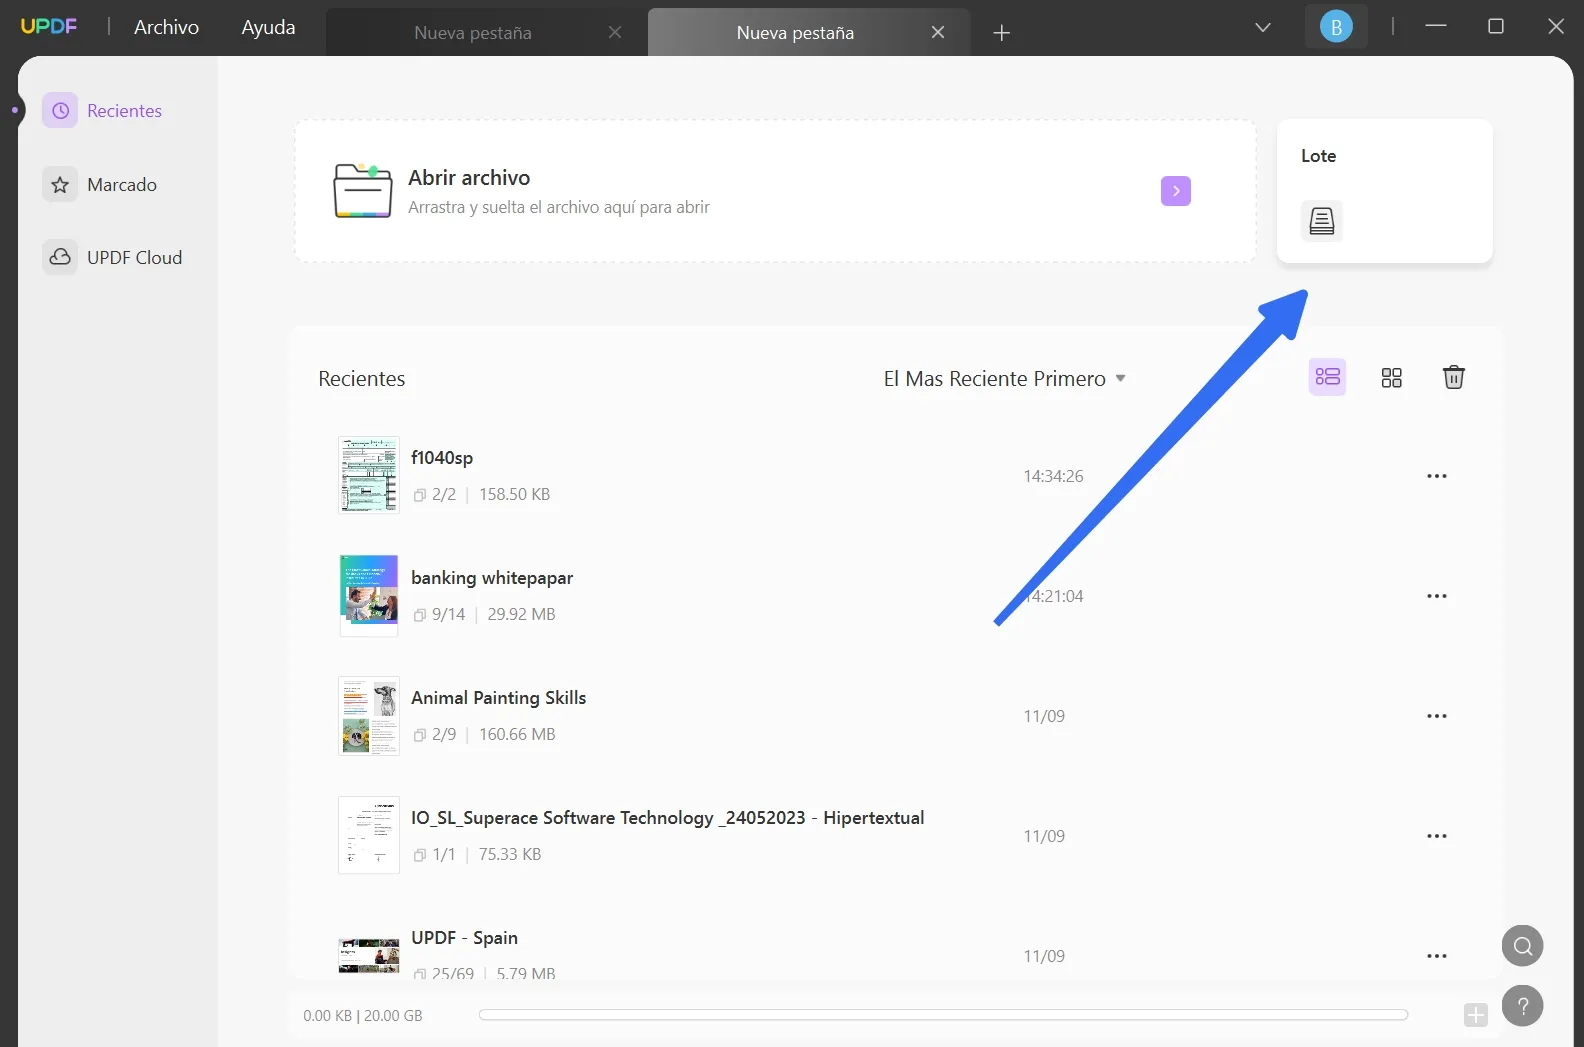1584x1047 pixels.
Task: Select UPDF - Spain file name
Action: (464, 937)
